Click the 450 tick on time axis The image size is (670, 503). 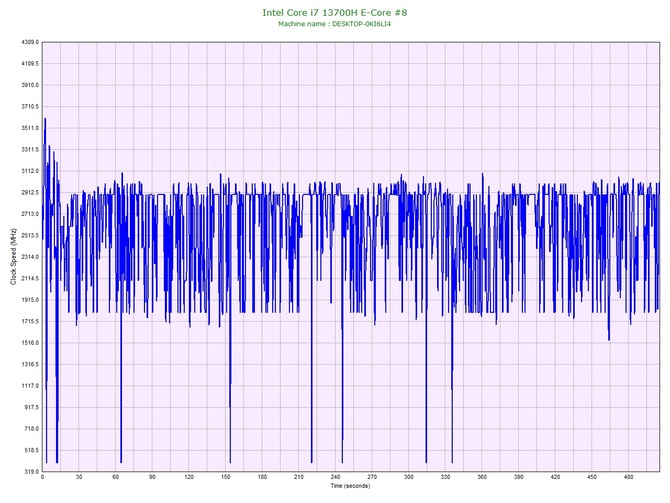592,477
